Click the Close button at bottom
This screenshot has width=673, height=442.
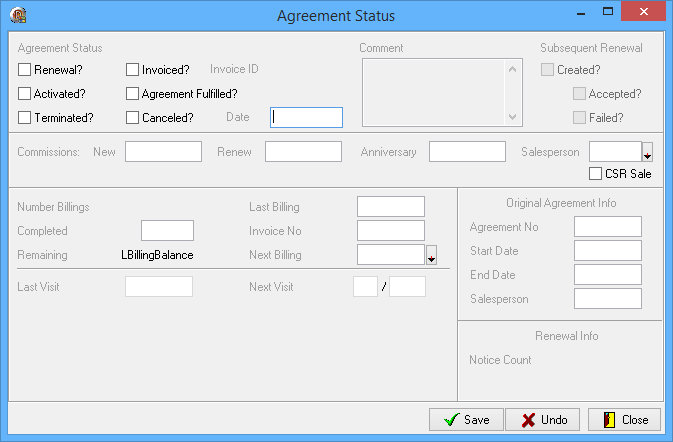pos(624,420)
